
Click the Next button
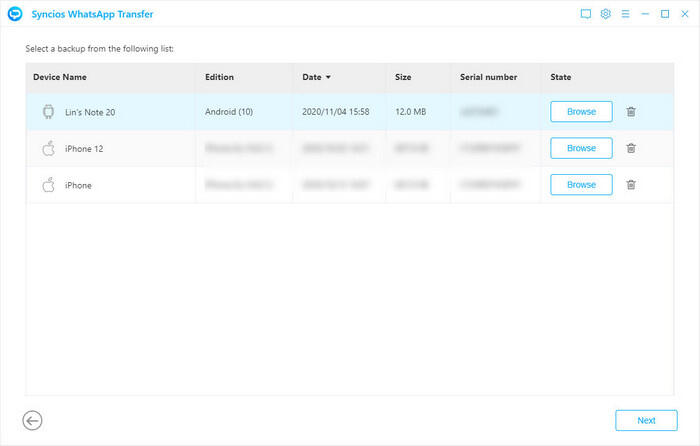[x=646, y=420]
